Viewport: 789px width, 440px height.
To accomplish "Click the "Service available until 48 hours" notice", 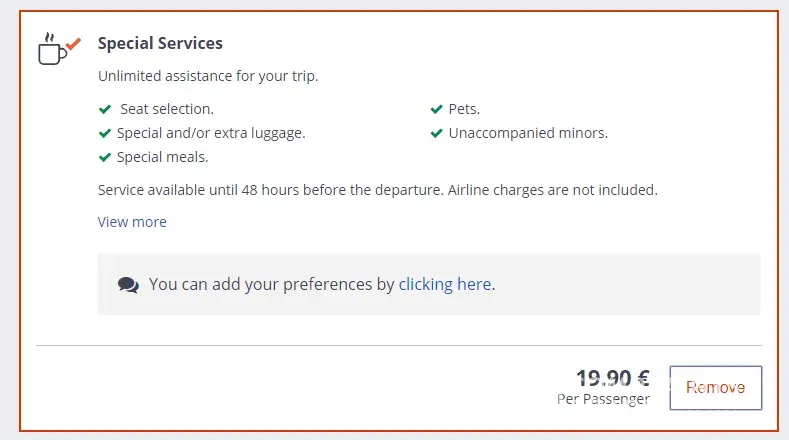I will click(x=377, y=189).
